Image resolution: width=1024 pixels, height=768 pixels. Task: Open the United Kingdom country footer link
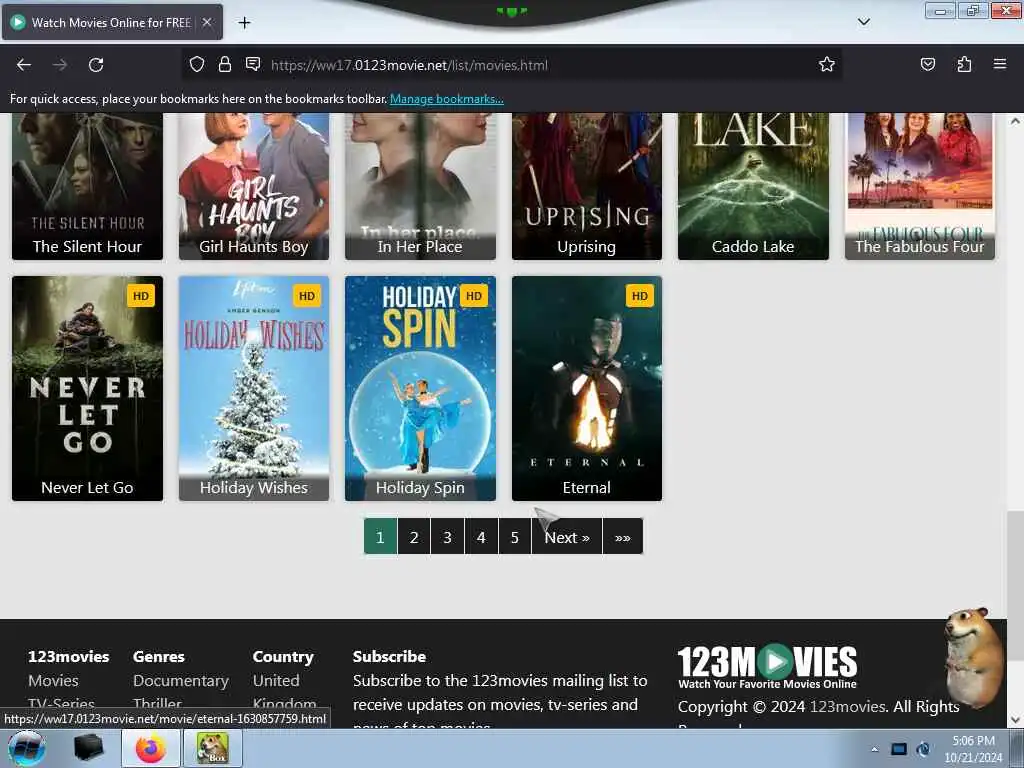[285, 692]
